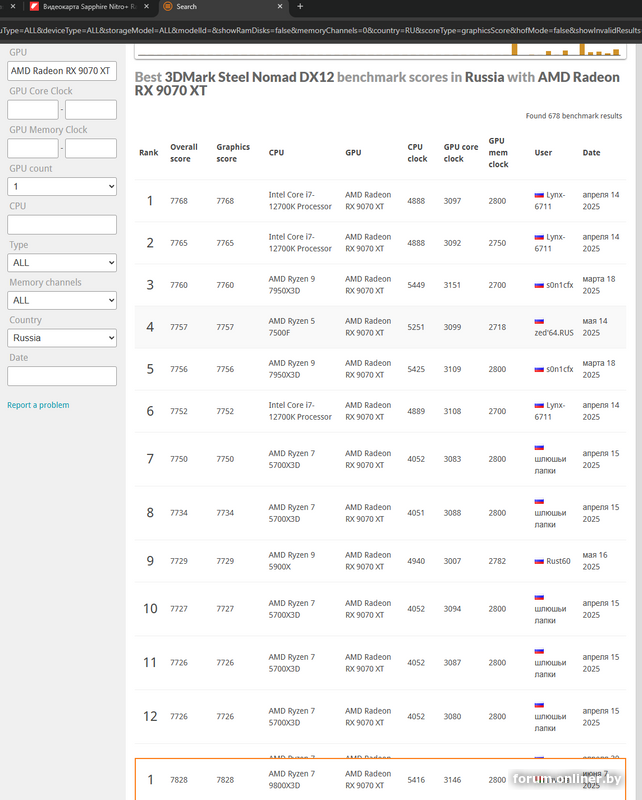Click the flag icon in rank 11 row

pos(539,652)
